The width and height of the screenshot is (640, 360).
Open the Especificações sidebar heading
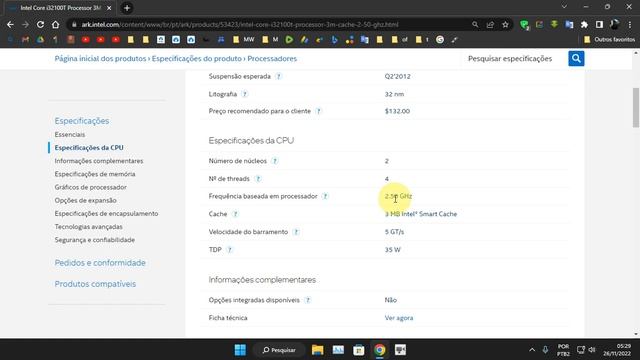click(82, 121)
